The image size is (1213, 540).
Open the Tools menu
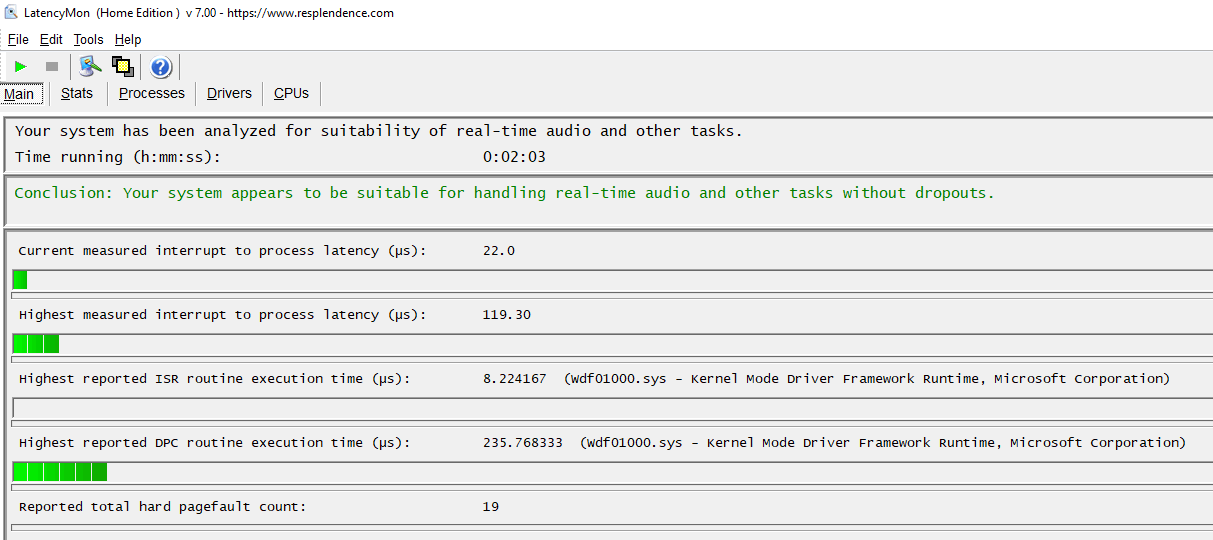tap(88, 39)
